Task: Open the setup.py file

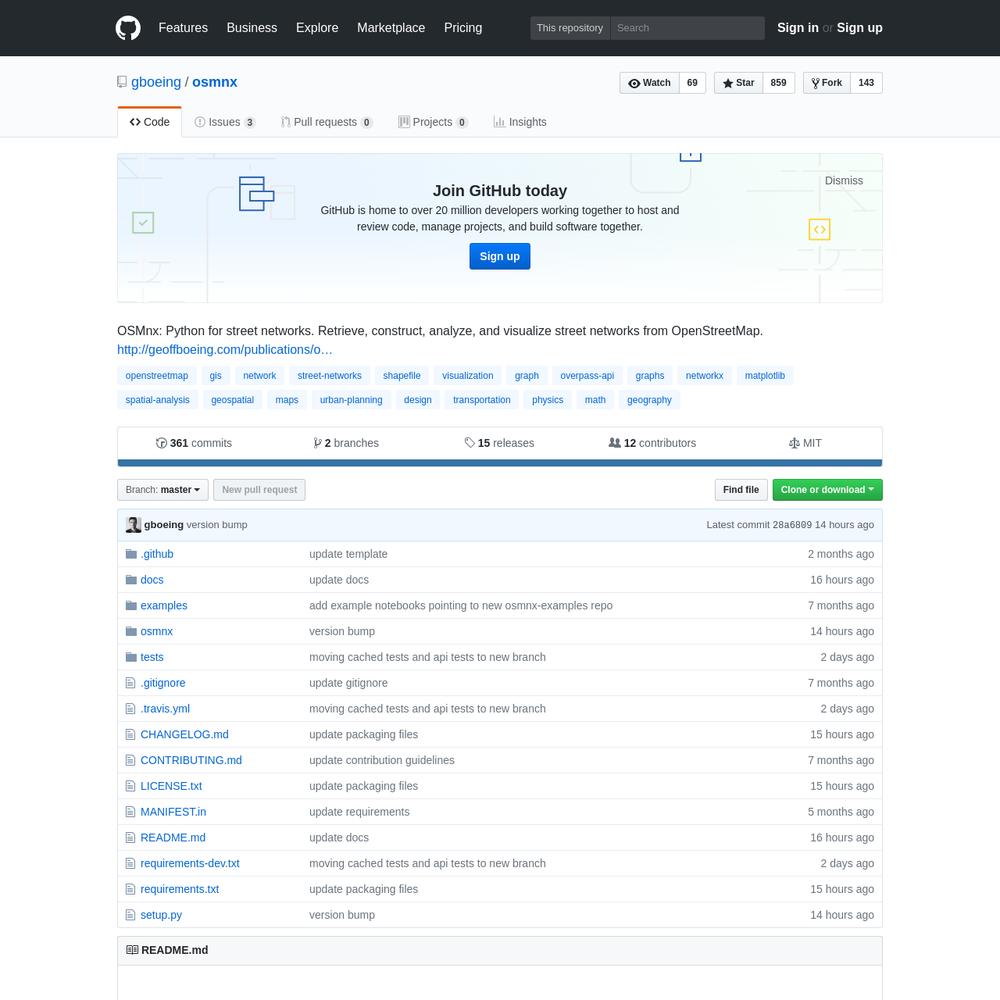Action: tap(161, 915)
